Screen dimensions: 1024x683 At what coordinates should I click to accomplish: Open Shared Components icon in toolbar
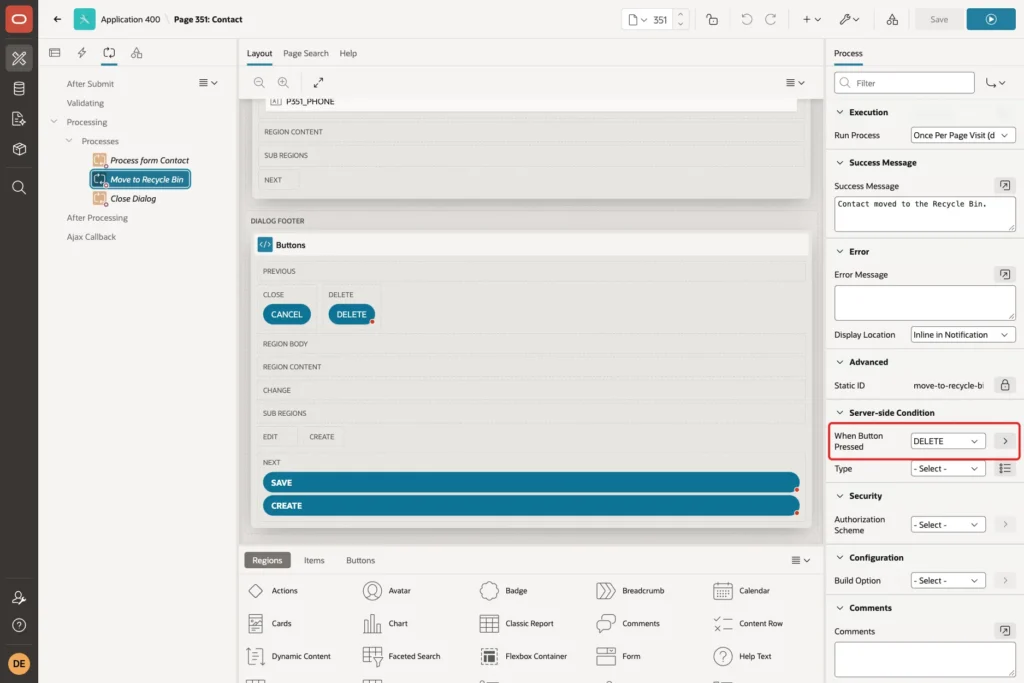coord(892,20)
